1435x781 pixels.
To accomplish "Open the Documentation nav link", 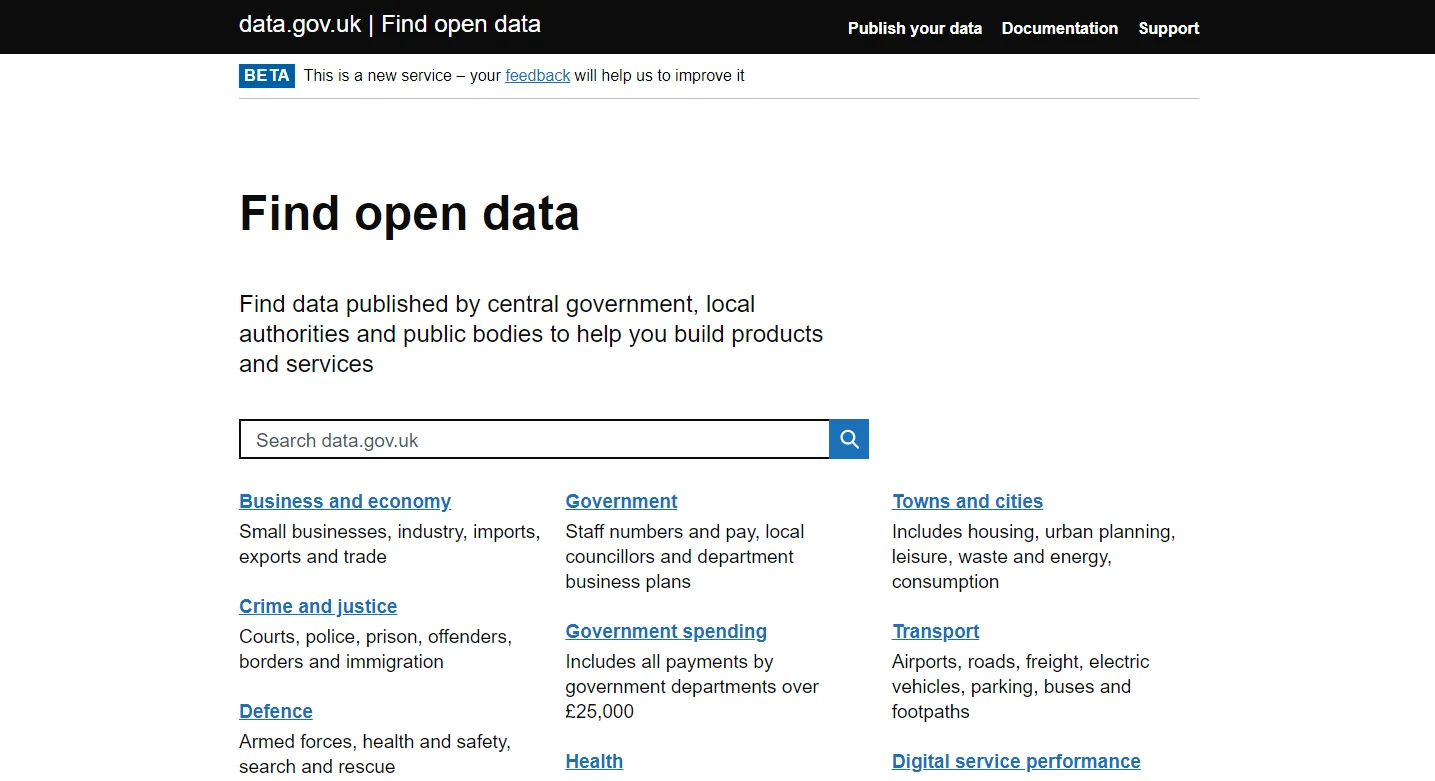I will pos(1060,28).
